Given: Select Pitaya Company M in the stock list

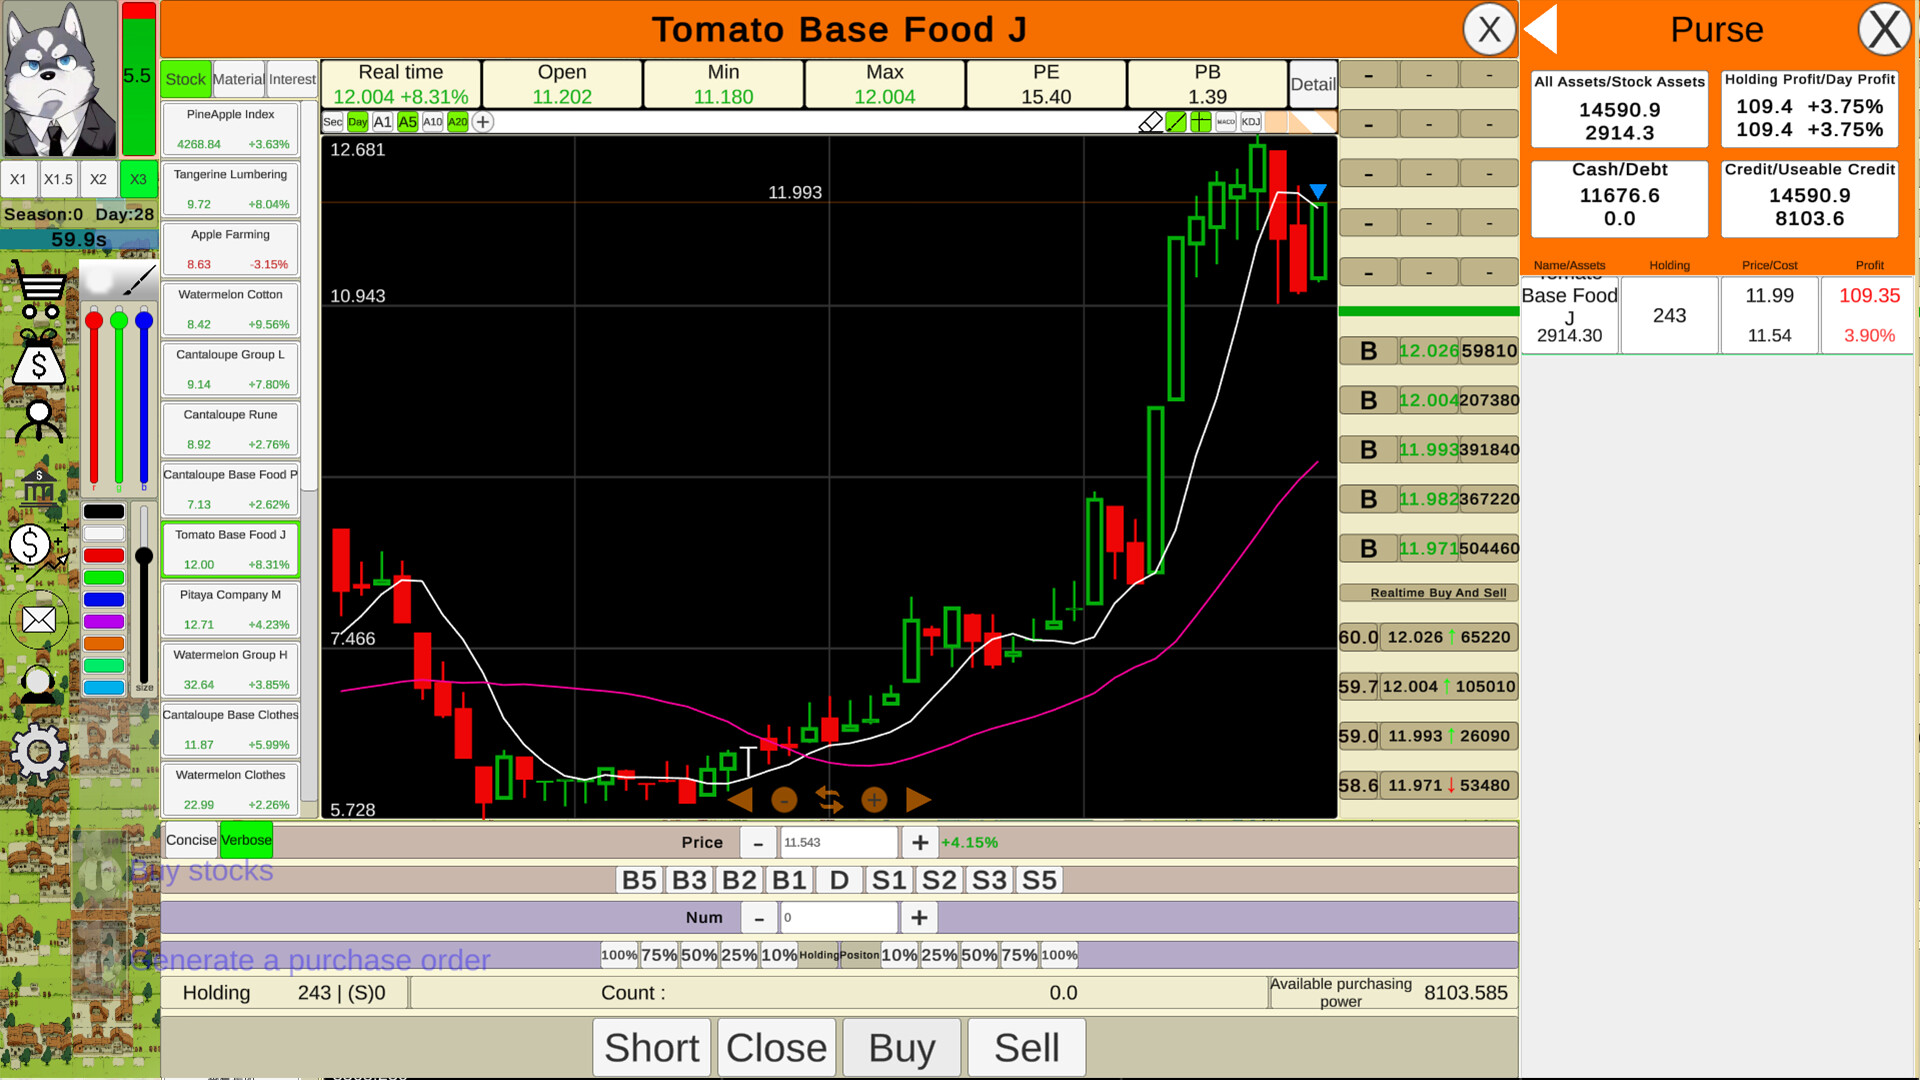Looking at the screenshot, I should (x=230, y=610).
